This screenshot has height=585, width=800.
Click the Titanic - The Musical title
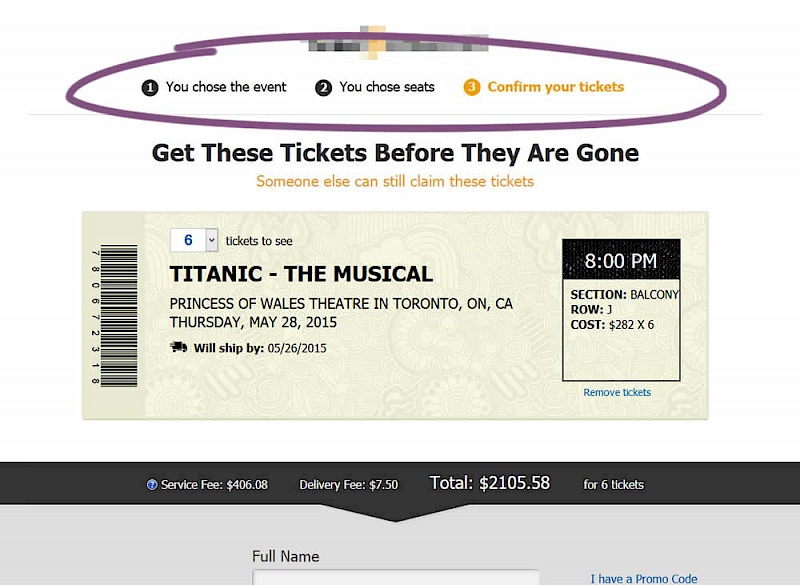coord(301,274)
